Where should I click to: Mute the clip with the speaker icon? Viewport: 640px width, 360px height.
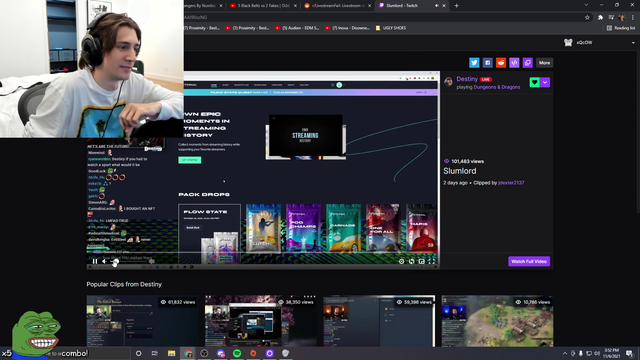(105, 261)
